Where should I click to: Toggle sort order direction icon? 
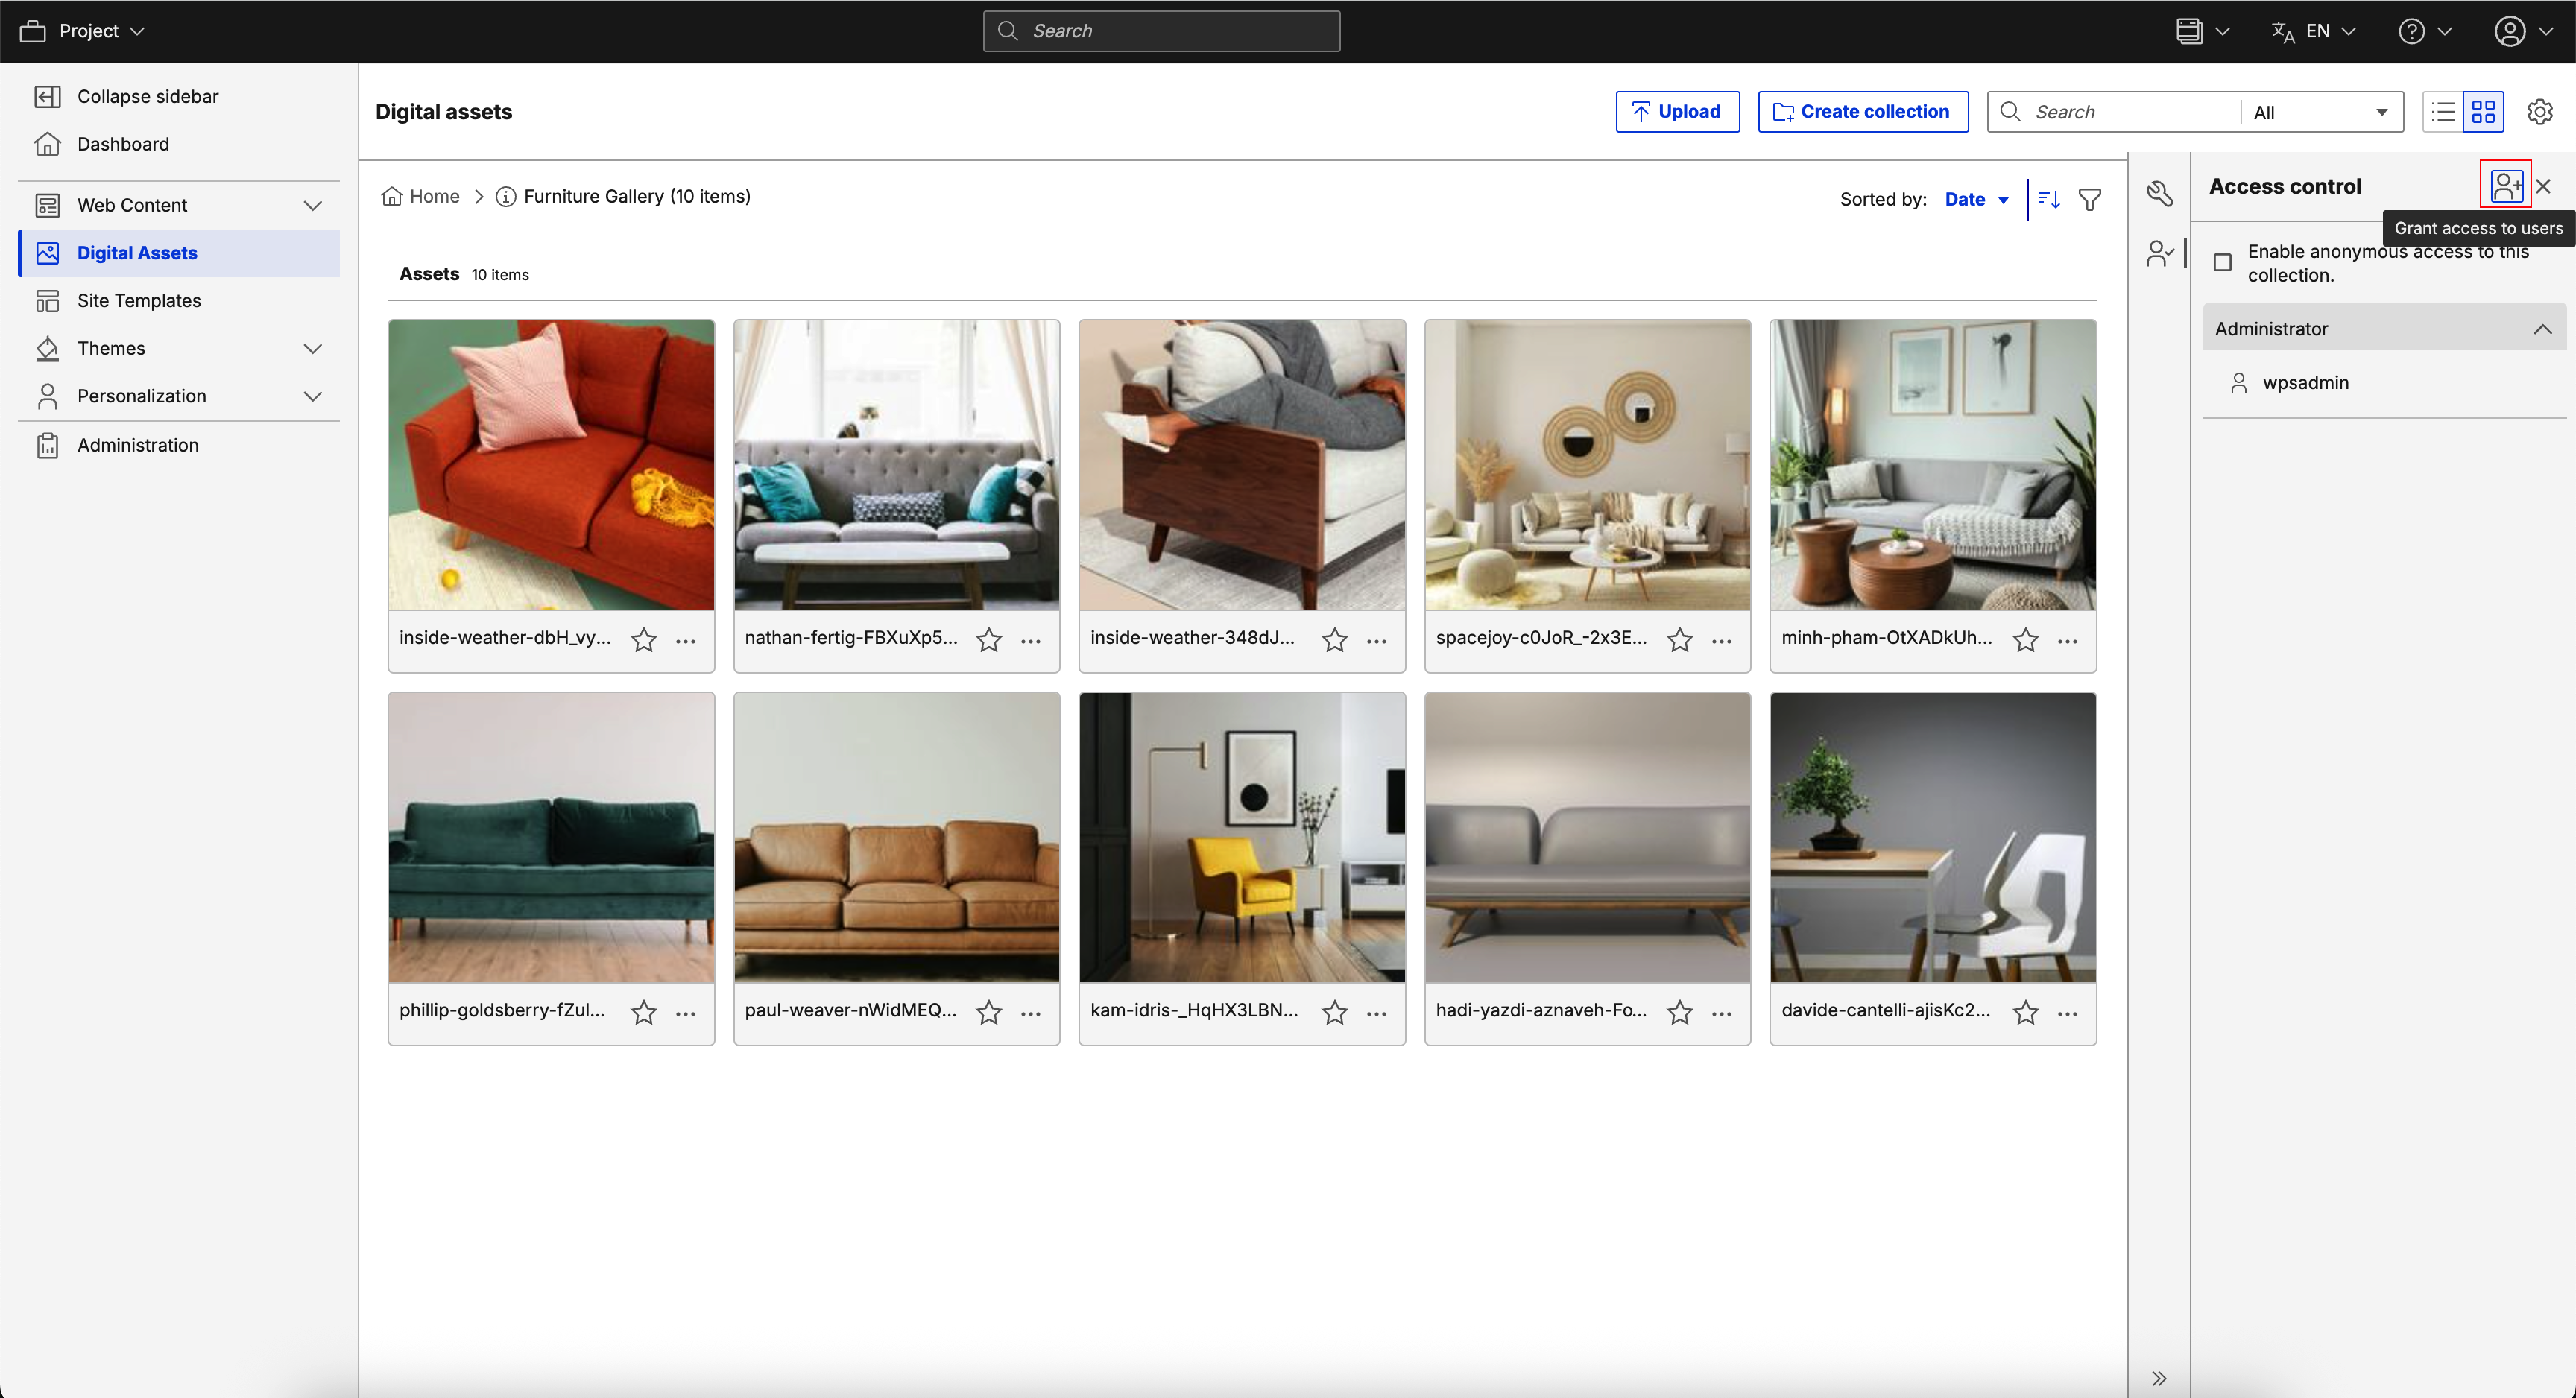2049,199
